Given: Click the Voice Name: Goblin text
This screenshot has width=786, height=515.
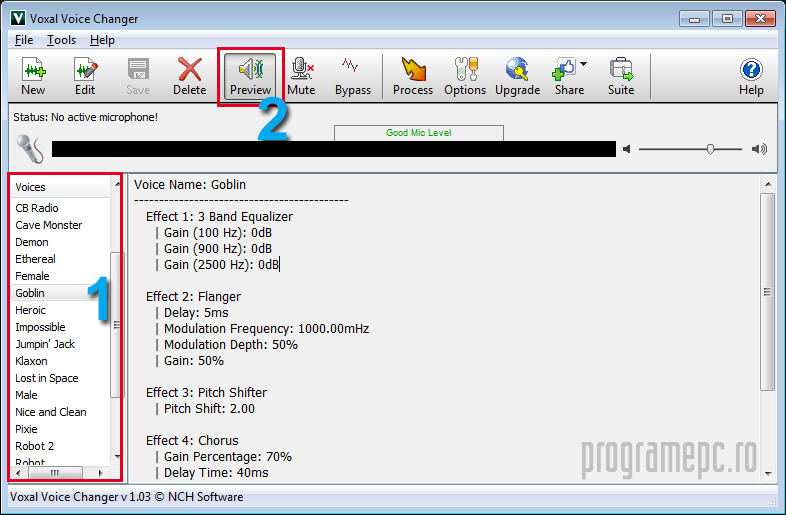Looking at the screenshot, I should pyautogui.click(x=190, y=185).
